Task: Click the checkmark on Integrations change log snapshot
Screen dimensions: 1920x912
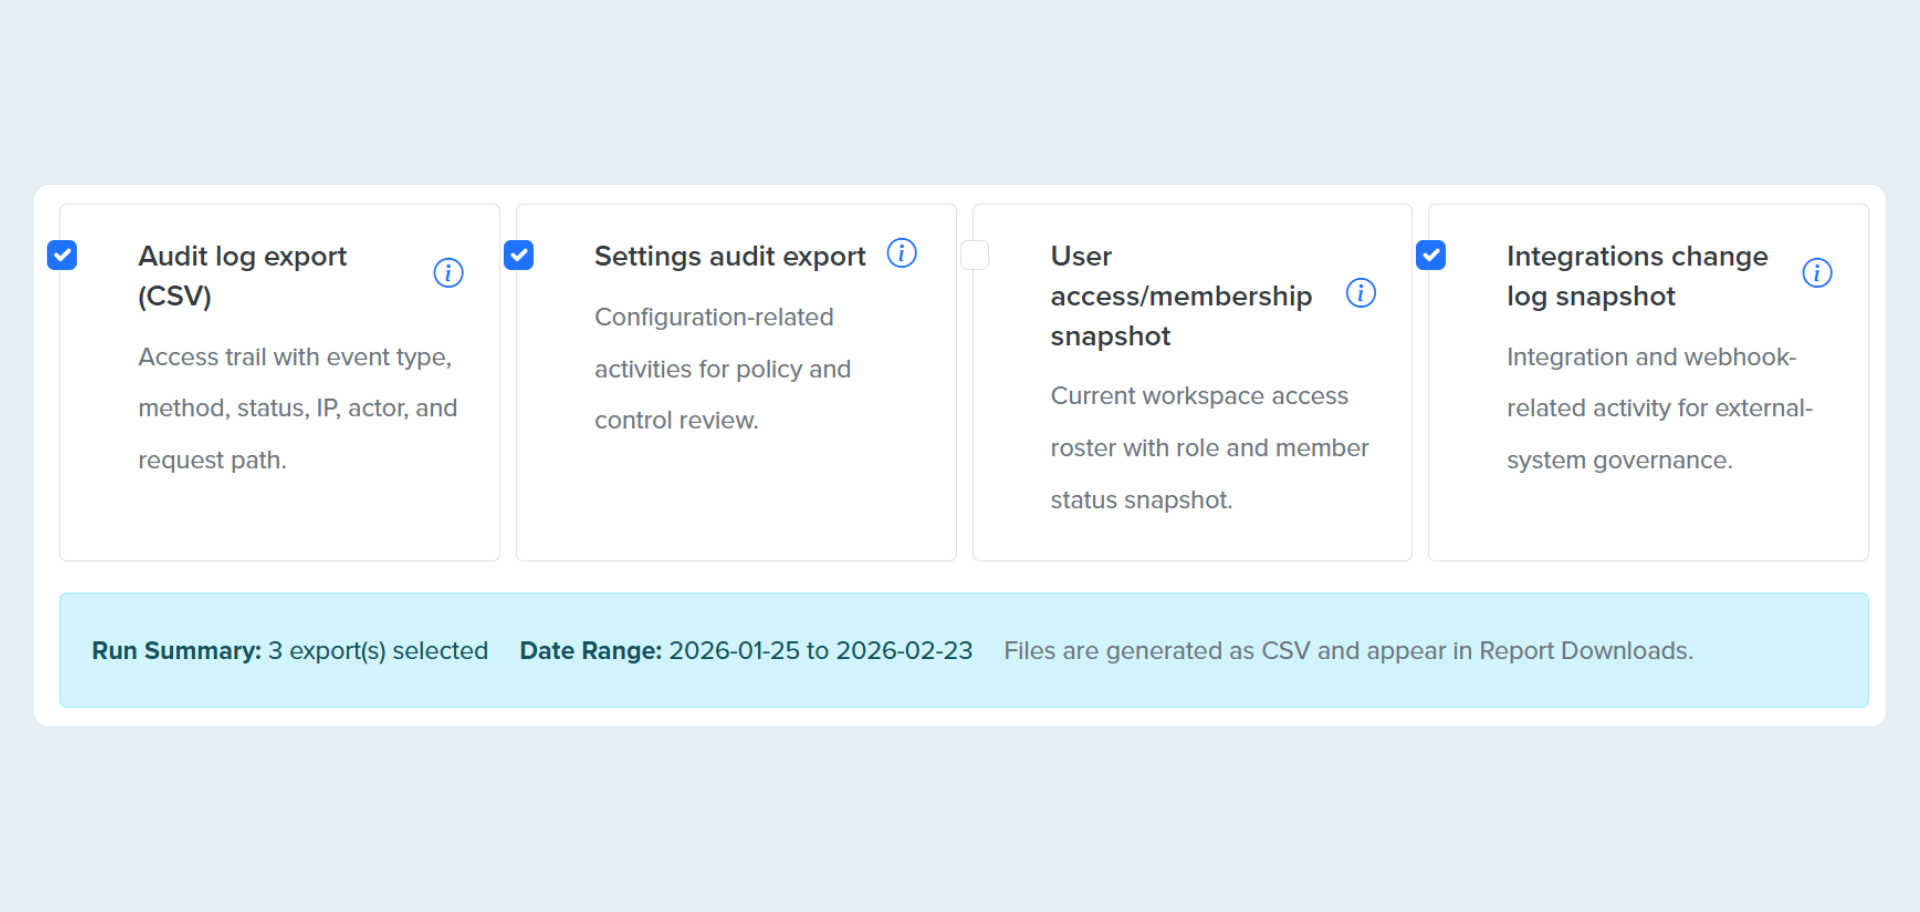Action: tap(1431, 255)
